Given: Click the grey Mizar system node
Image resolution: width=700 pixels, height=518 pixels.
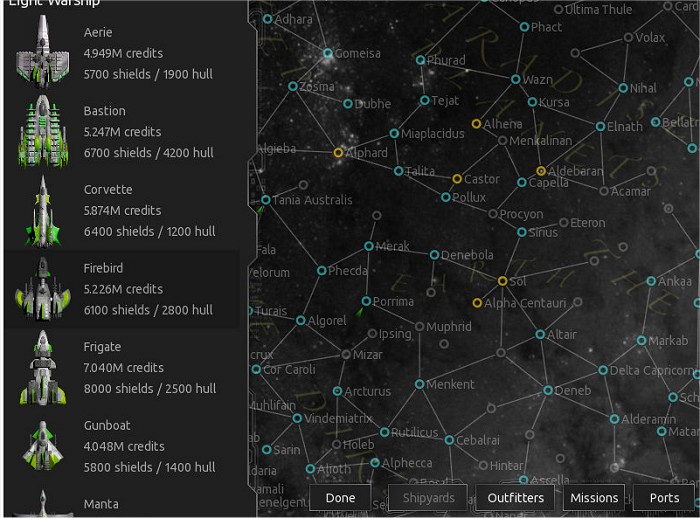Looking at the screenshot, I should [346, 355].
